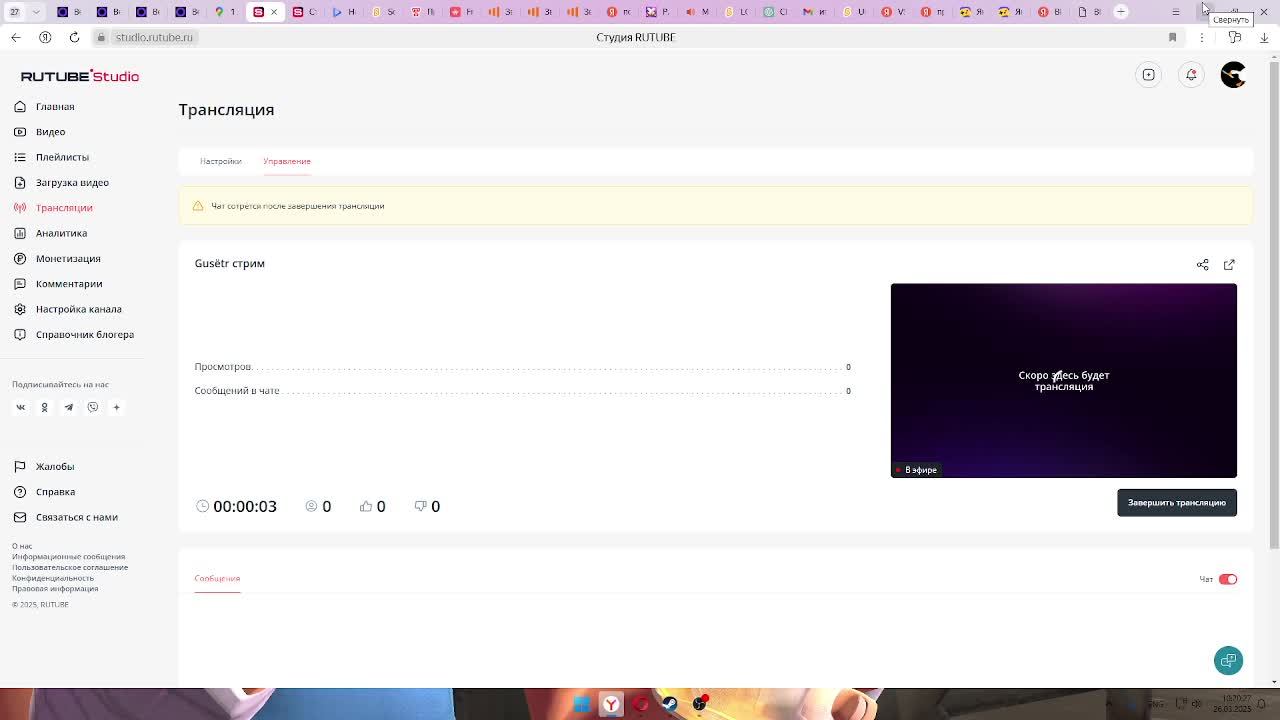Click the Yandex home button in toolbar

45,37
